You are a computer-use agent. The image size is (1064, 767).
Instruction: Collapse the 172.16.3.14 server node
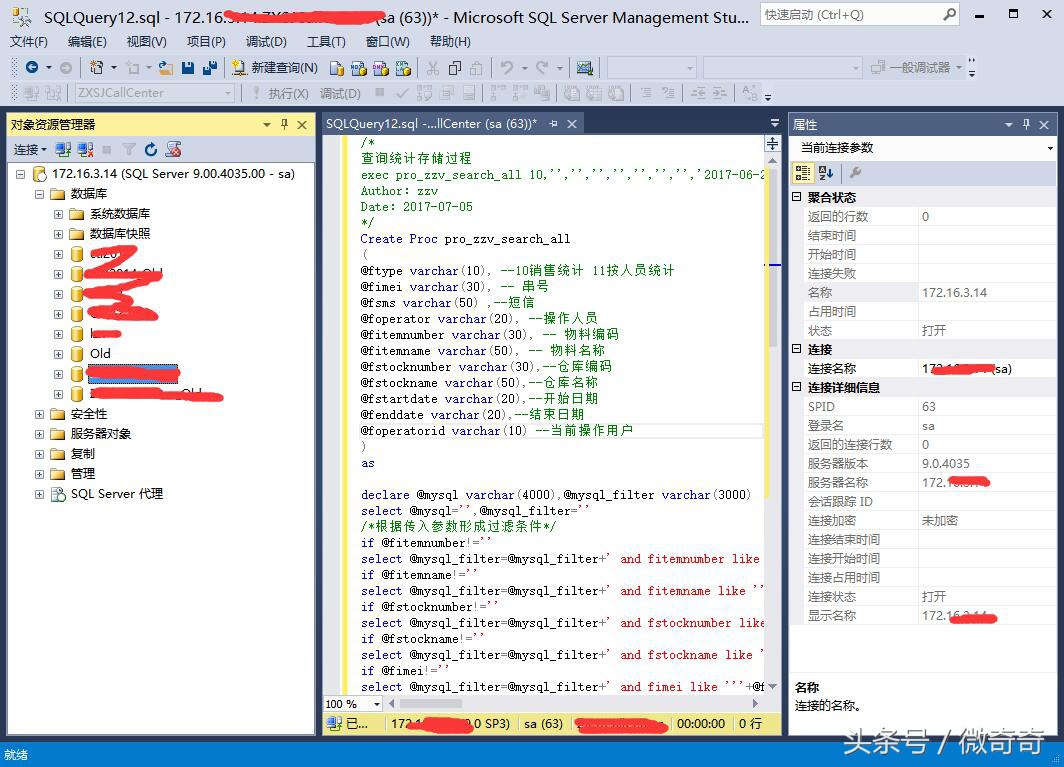point(20,174)
